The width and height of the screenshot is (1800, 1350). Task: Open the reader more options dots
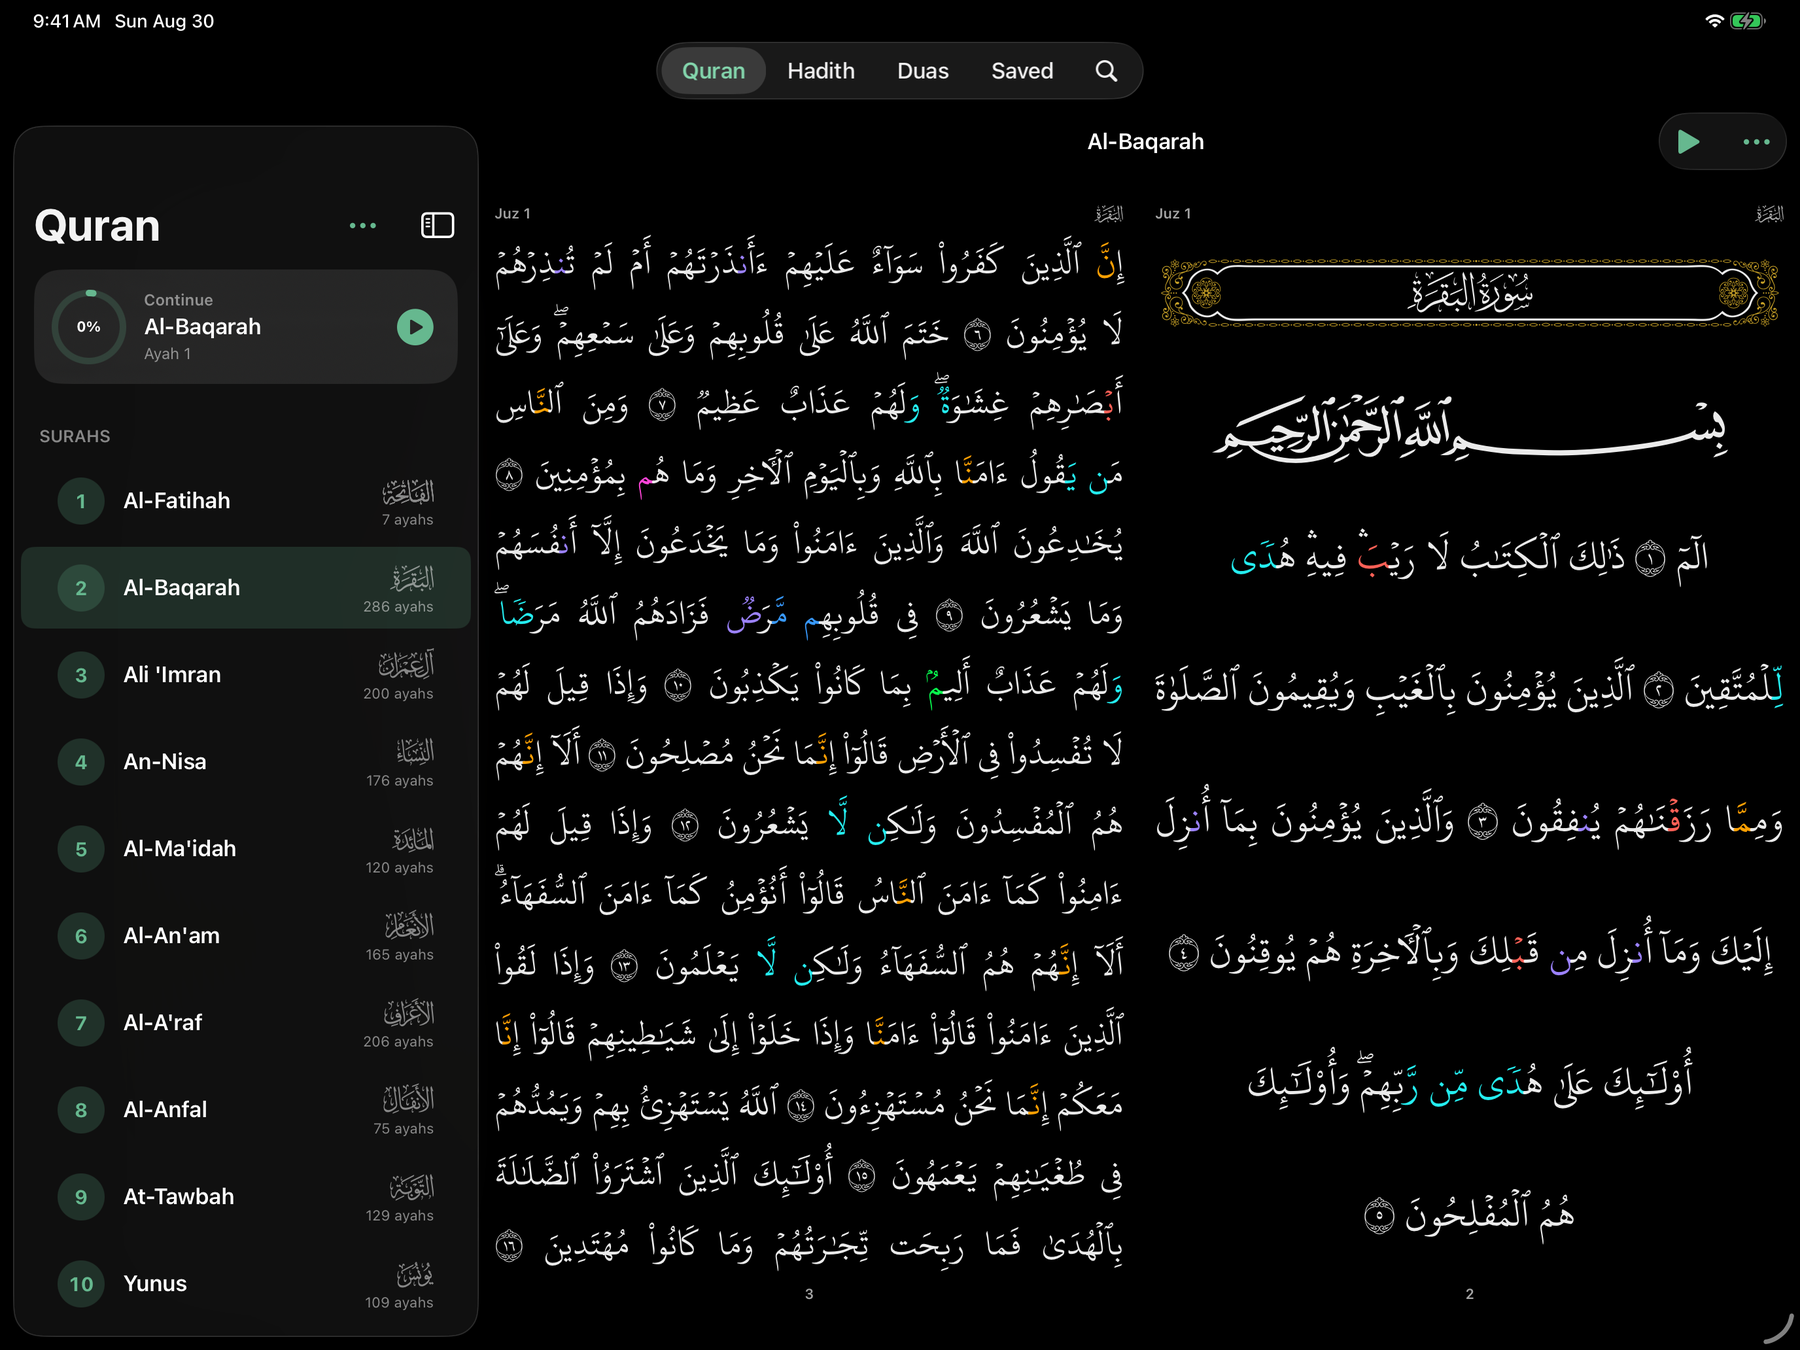1756,142
